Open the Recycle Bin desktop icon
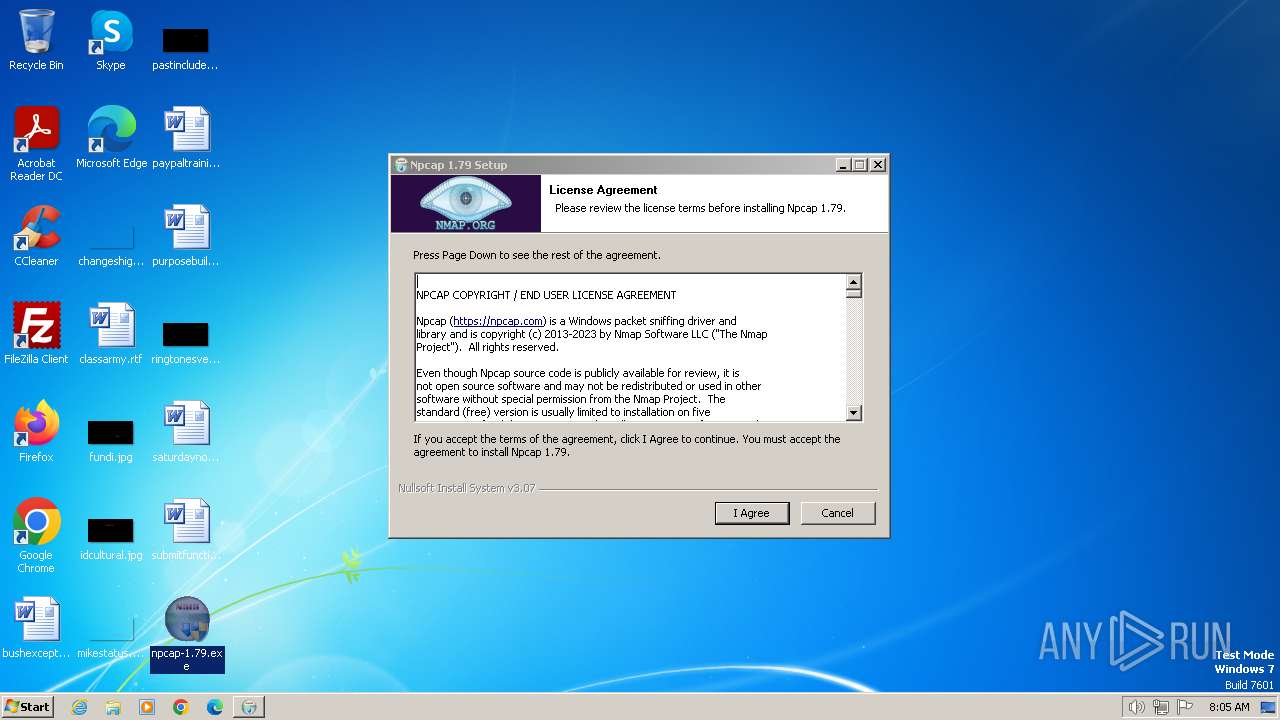The width and height of the screenshot is (1280, 720). pyautogui.click(x=36, y=40)
